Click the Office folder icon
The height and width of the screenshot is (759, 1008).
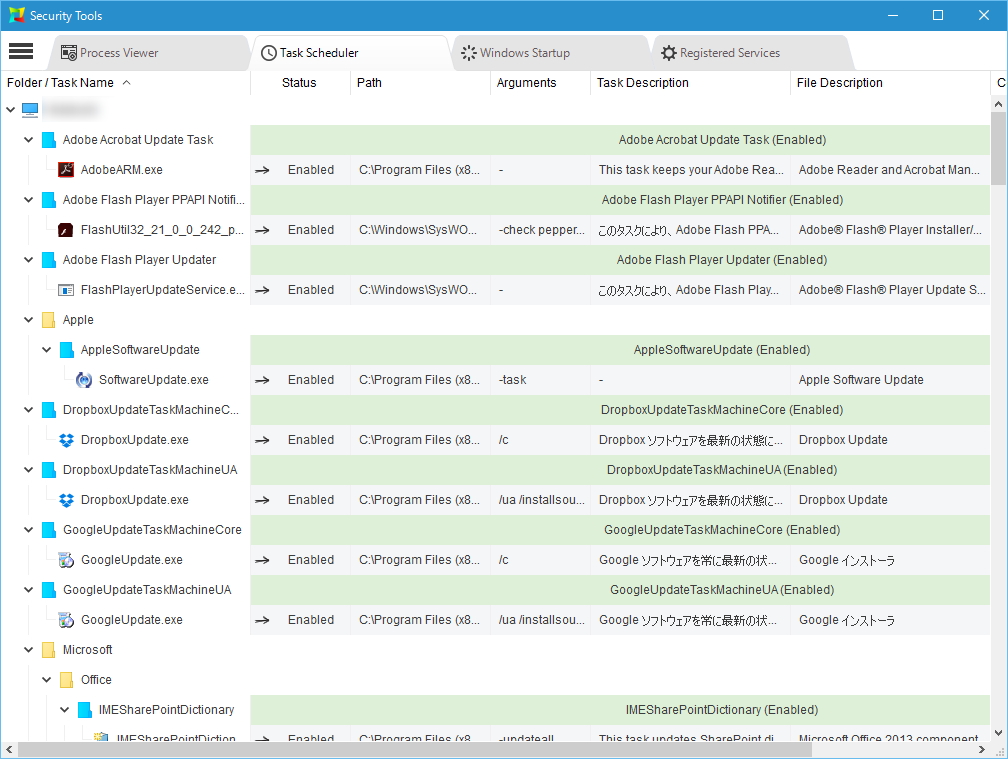[x=66, y=680]
